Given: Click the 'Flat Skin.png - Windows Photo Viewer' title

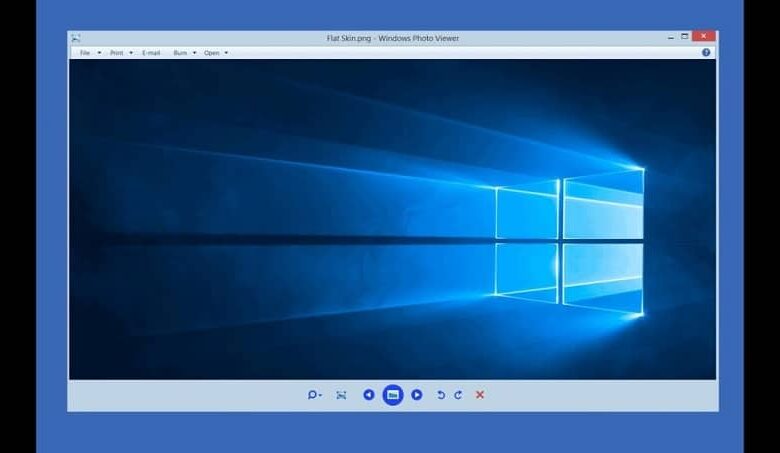Looking at the screenshot, I should (x=392, y=38).
